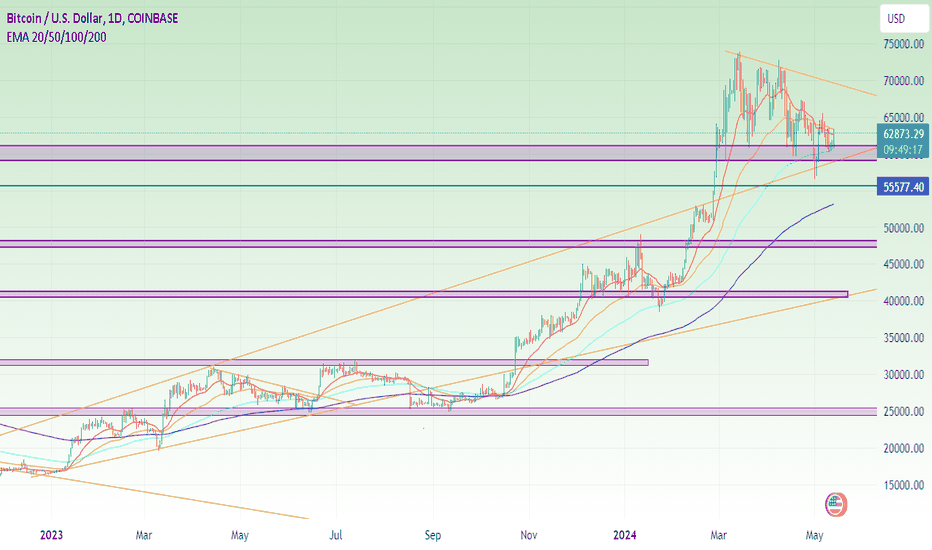Click the 75000.00 price axis label
The image size is (932, 550).
click(903, 44)
